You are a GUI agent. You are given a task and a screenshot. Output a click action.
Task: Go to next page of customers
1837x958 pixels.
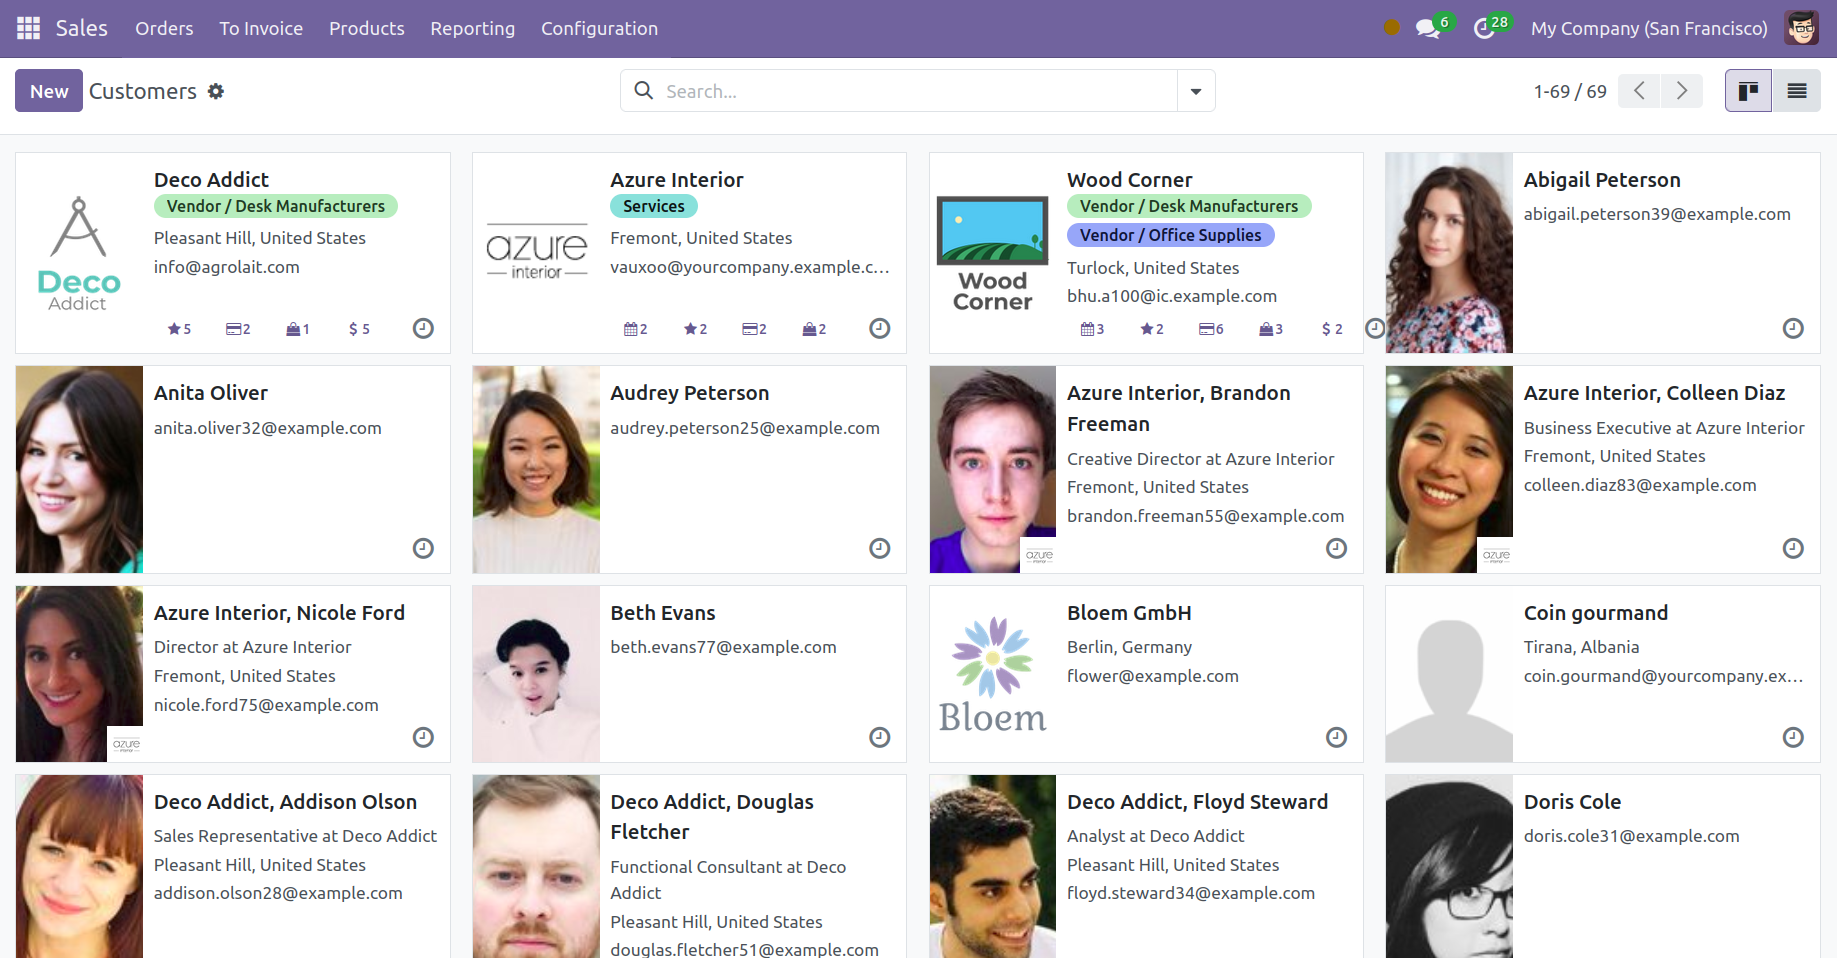click(x=1682, y=91)
